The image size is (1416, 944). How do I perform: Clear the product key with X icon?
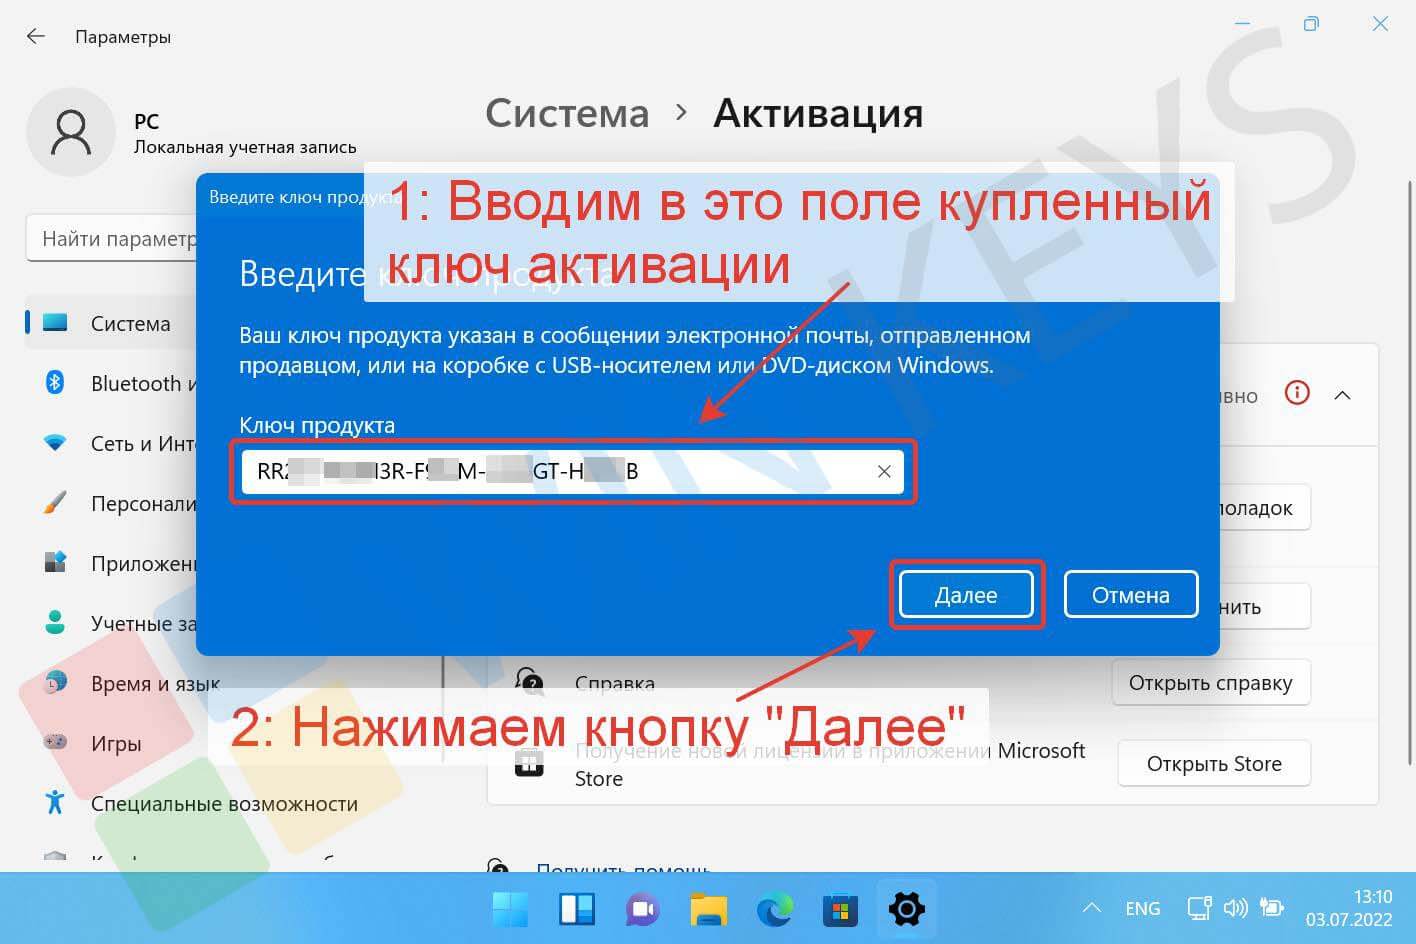click(x=884, y=472)
